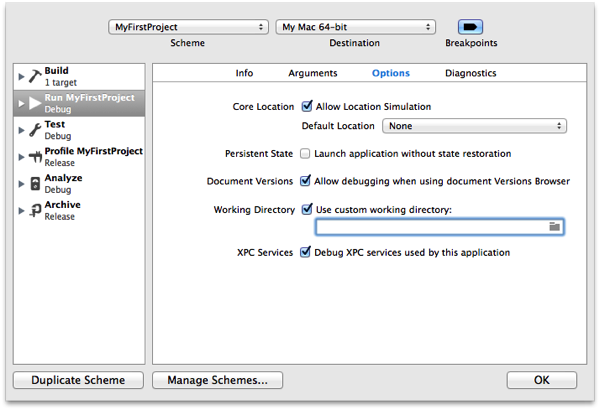Click the 'Destination' caption
The image size is (600, 410).
point(355,42)
